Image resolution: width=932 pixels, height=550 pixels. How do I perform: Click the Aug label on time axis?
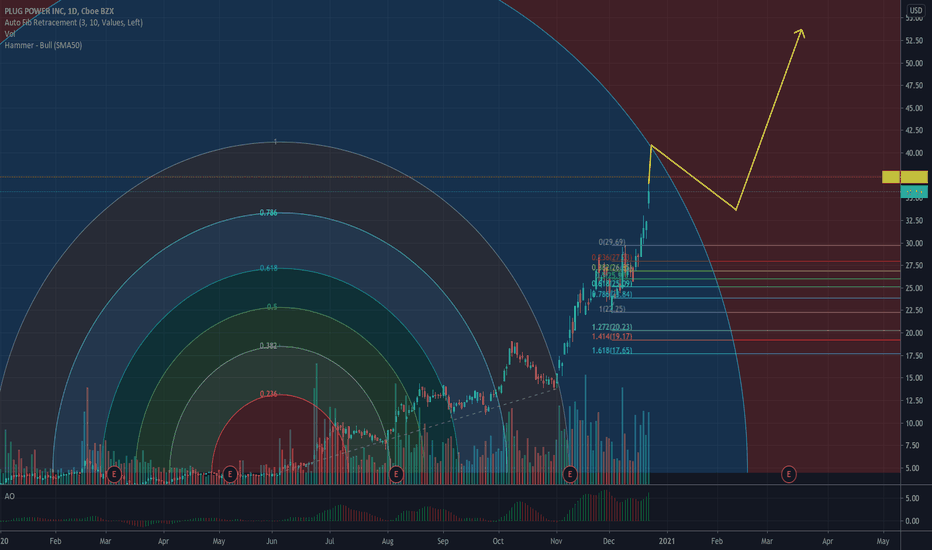pyautogui.click(x=388, y=541)
